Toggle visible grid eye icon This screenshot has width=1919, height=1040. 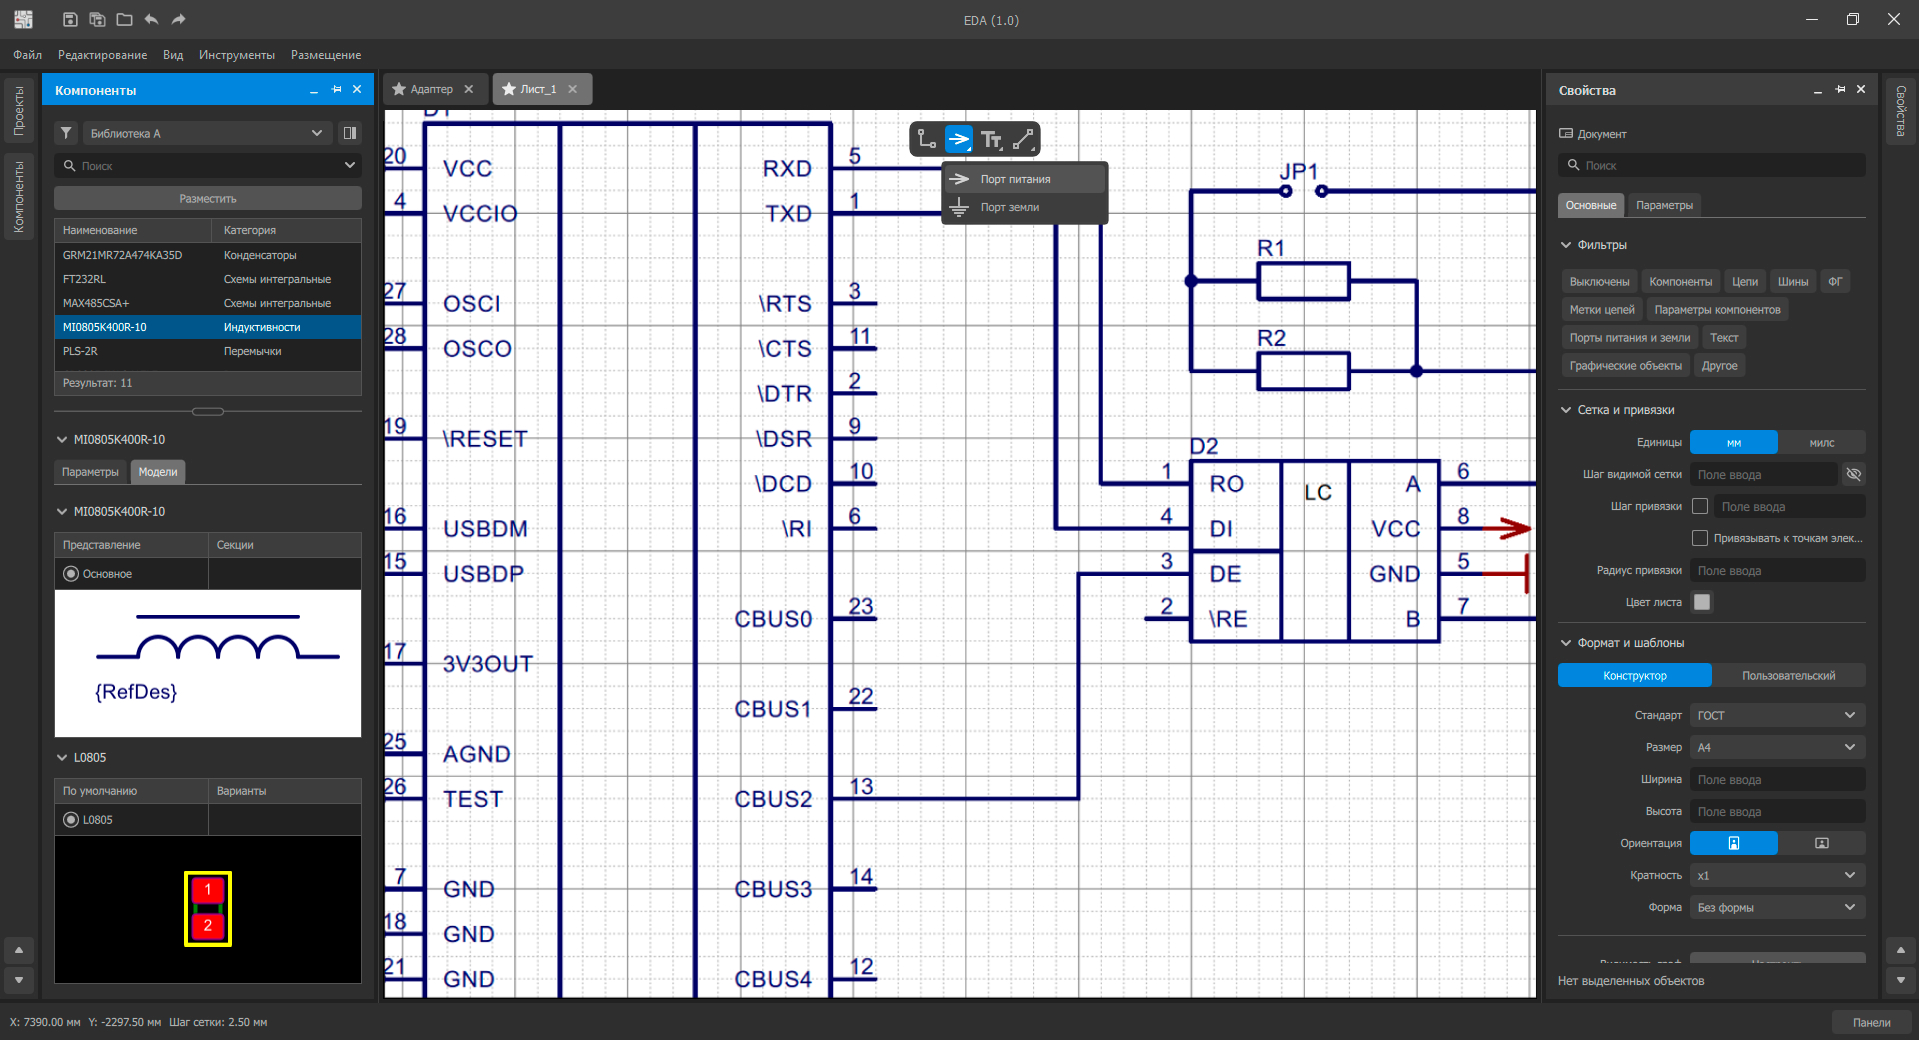pyautogui.click(x=1854, y=474)
